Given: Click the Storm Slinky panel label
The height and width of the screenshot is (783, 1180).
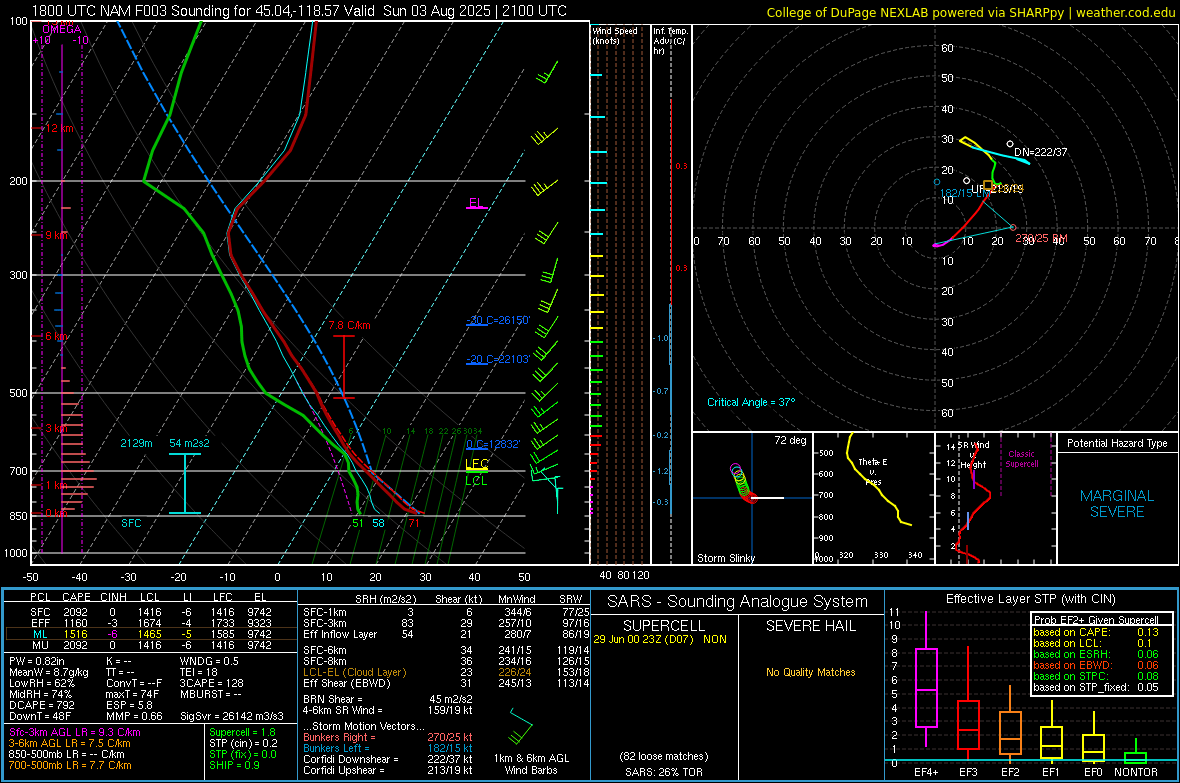Looking at the screenshot, I should point(725,558).
